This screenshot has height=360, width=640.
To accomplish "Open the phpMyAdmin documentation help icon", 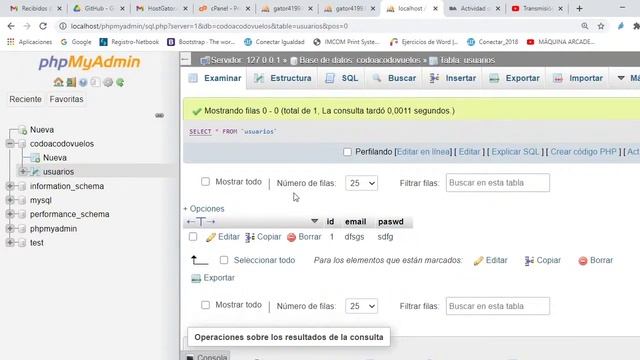I will (x=83, y=82).
